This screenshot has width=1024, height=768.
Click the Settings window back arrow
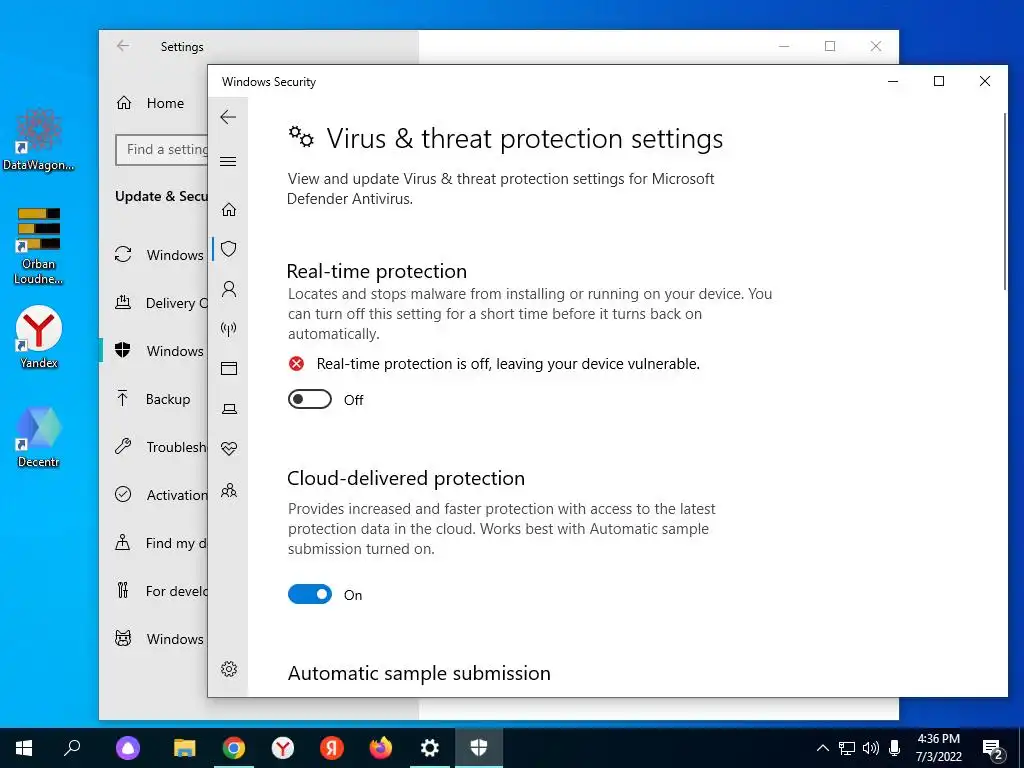pos(123,46)
